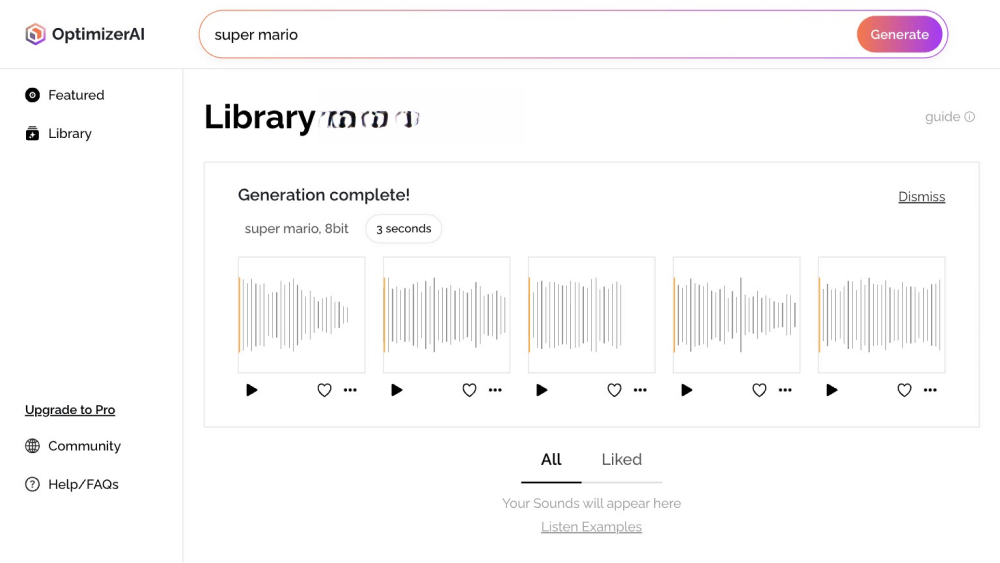Like the first generated sound
1000x563 pixels.
[x=324, y=390]
